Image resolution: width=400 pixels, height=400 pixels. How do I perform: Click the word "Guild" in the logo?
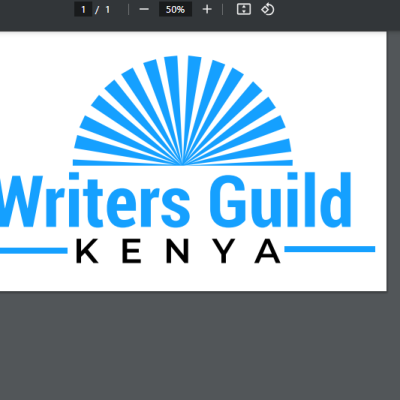click(280, 200)
